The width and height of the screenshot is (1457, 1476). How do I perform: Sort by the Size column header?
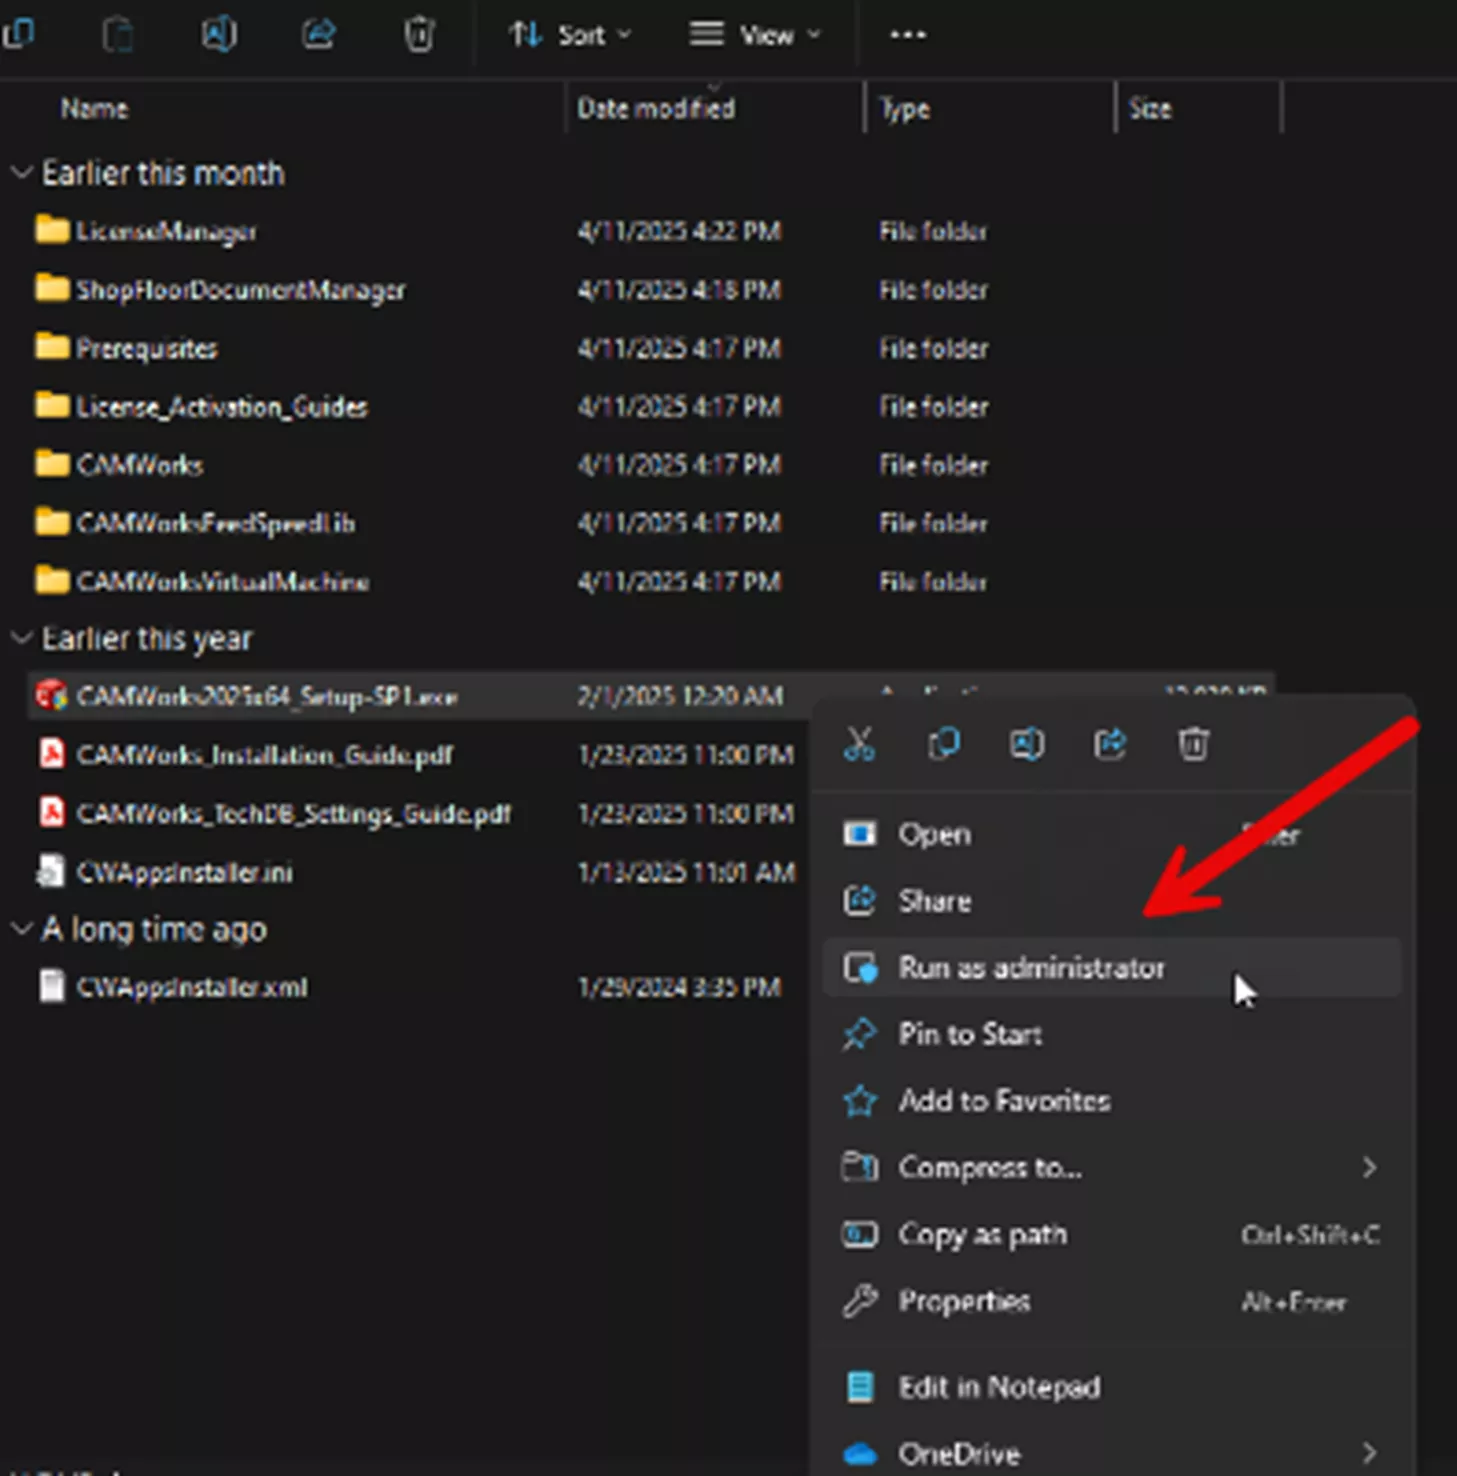(x=1150, y=108)
